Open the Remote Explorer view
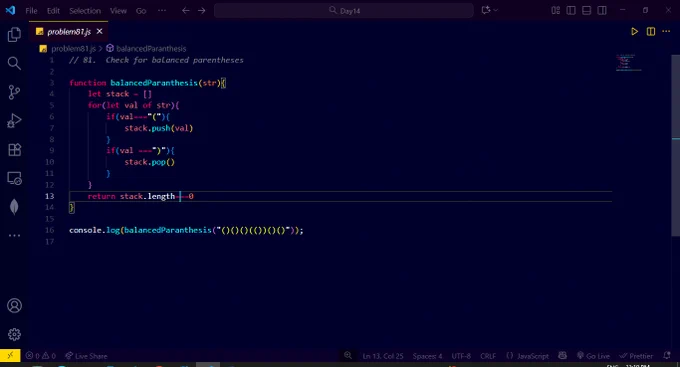 [14, 178]
